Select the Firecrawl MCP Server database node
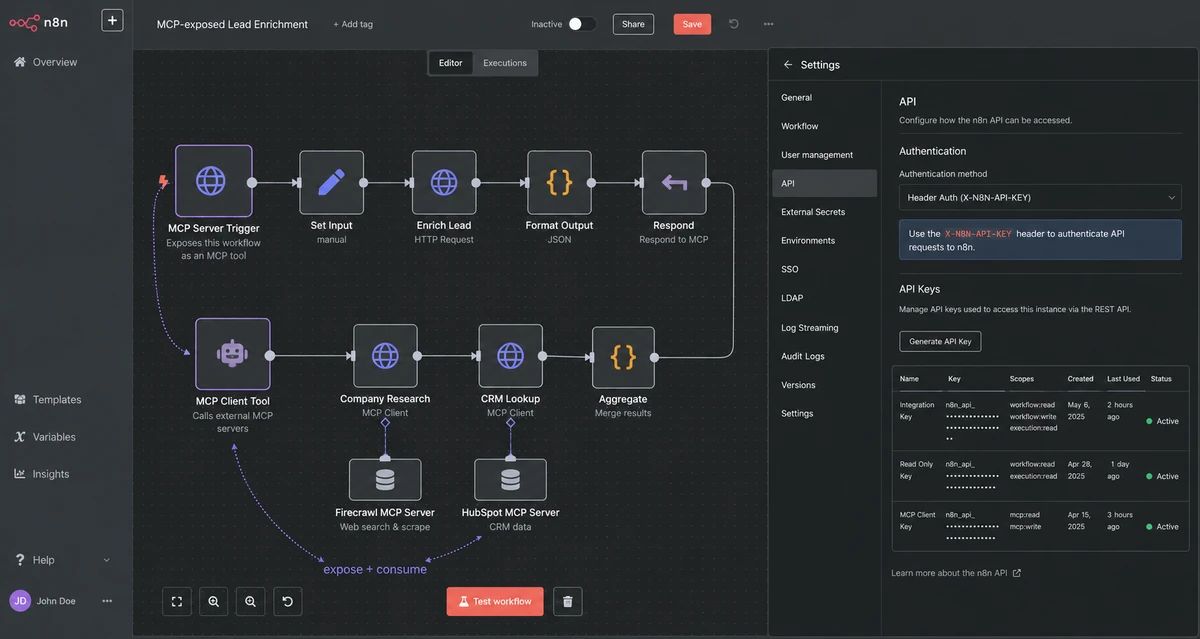 (385, 480)
